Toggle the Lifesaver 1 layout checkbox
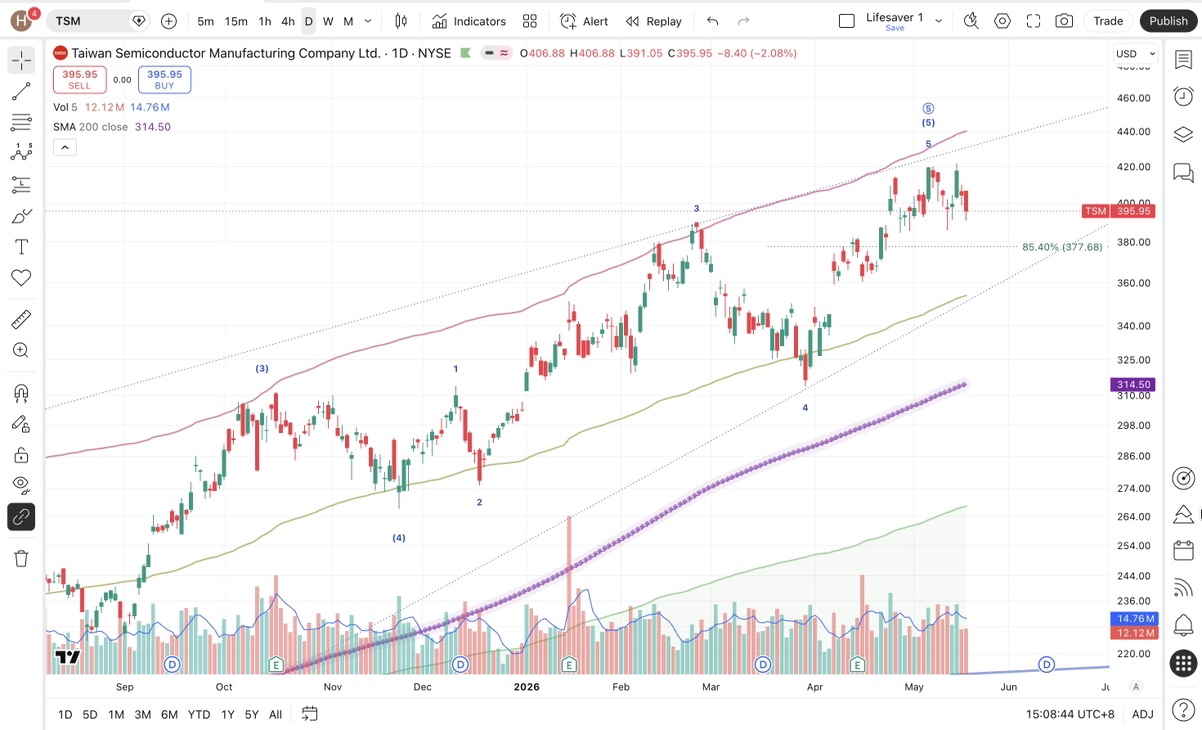The width and height of the screenshot is (1202, 730). pyautogui.click(x=847, y=21)
